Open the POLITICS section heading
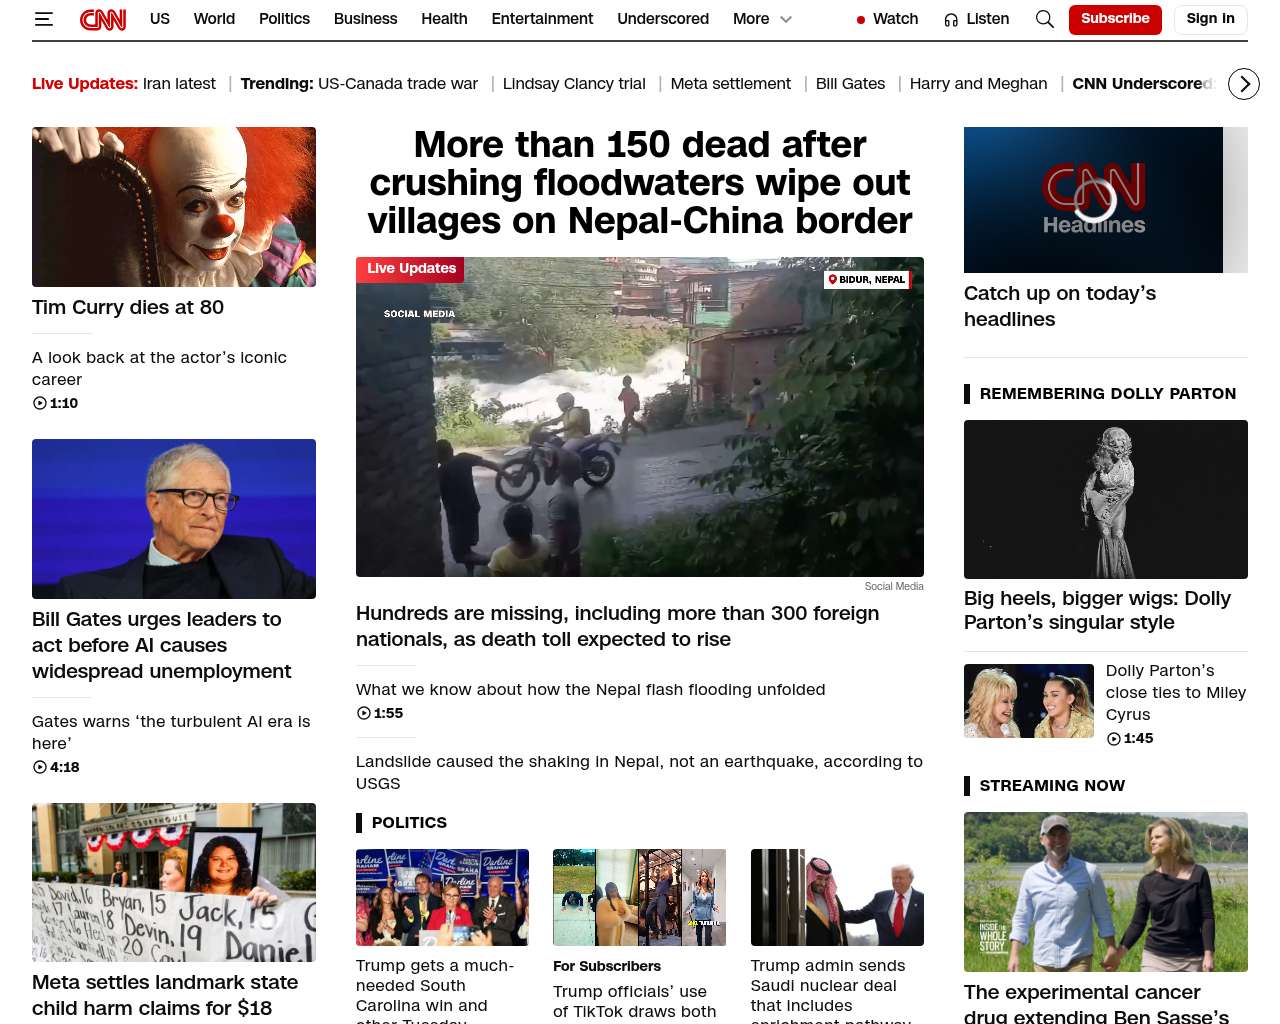 (409, 823)
